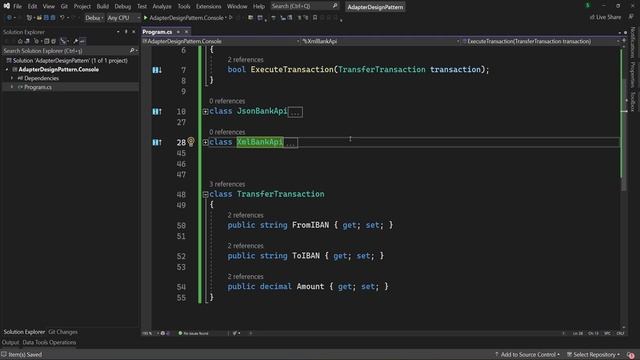This screenshot has width=640, height=360.
Task: Close the Program.cs tab
Action: pyautogui.click(x=187, y=32)
